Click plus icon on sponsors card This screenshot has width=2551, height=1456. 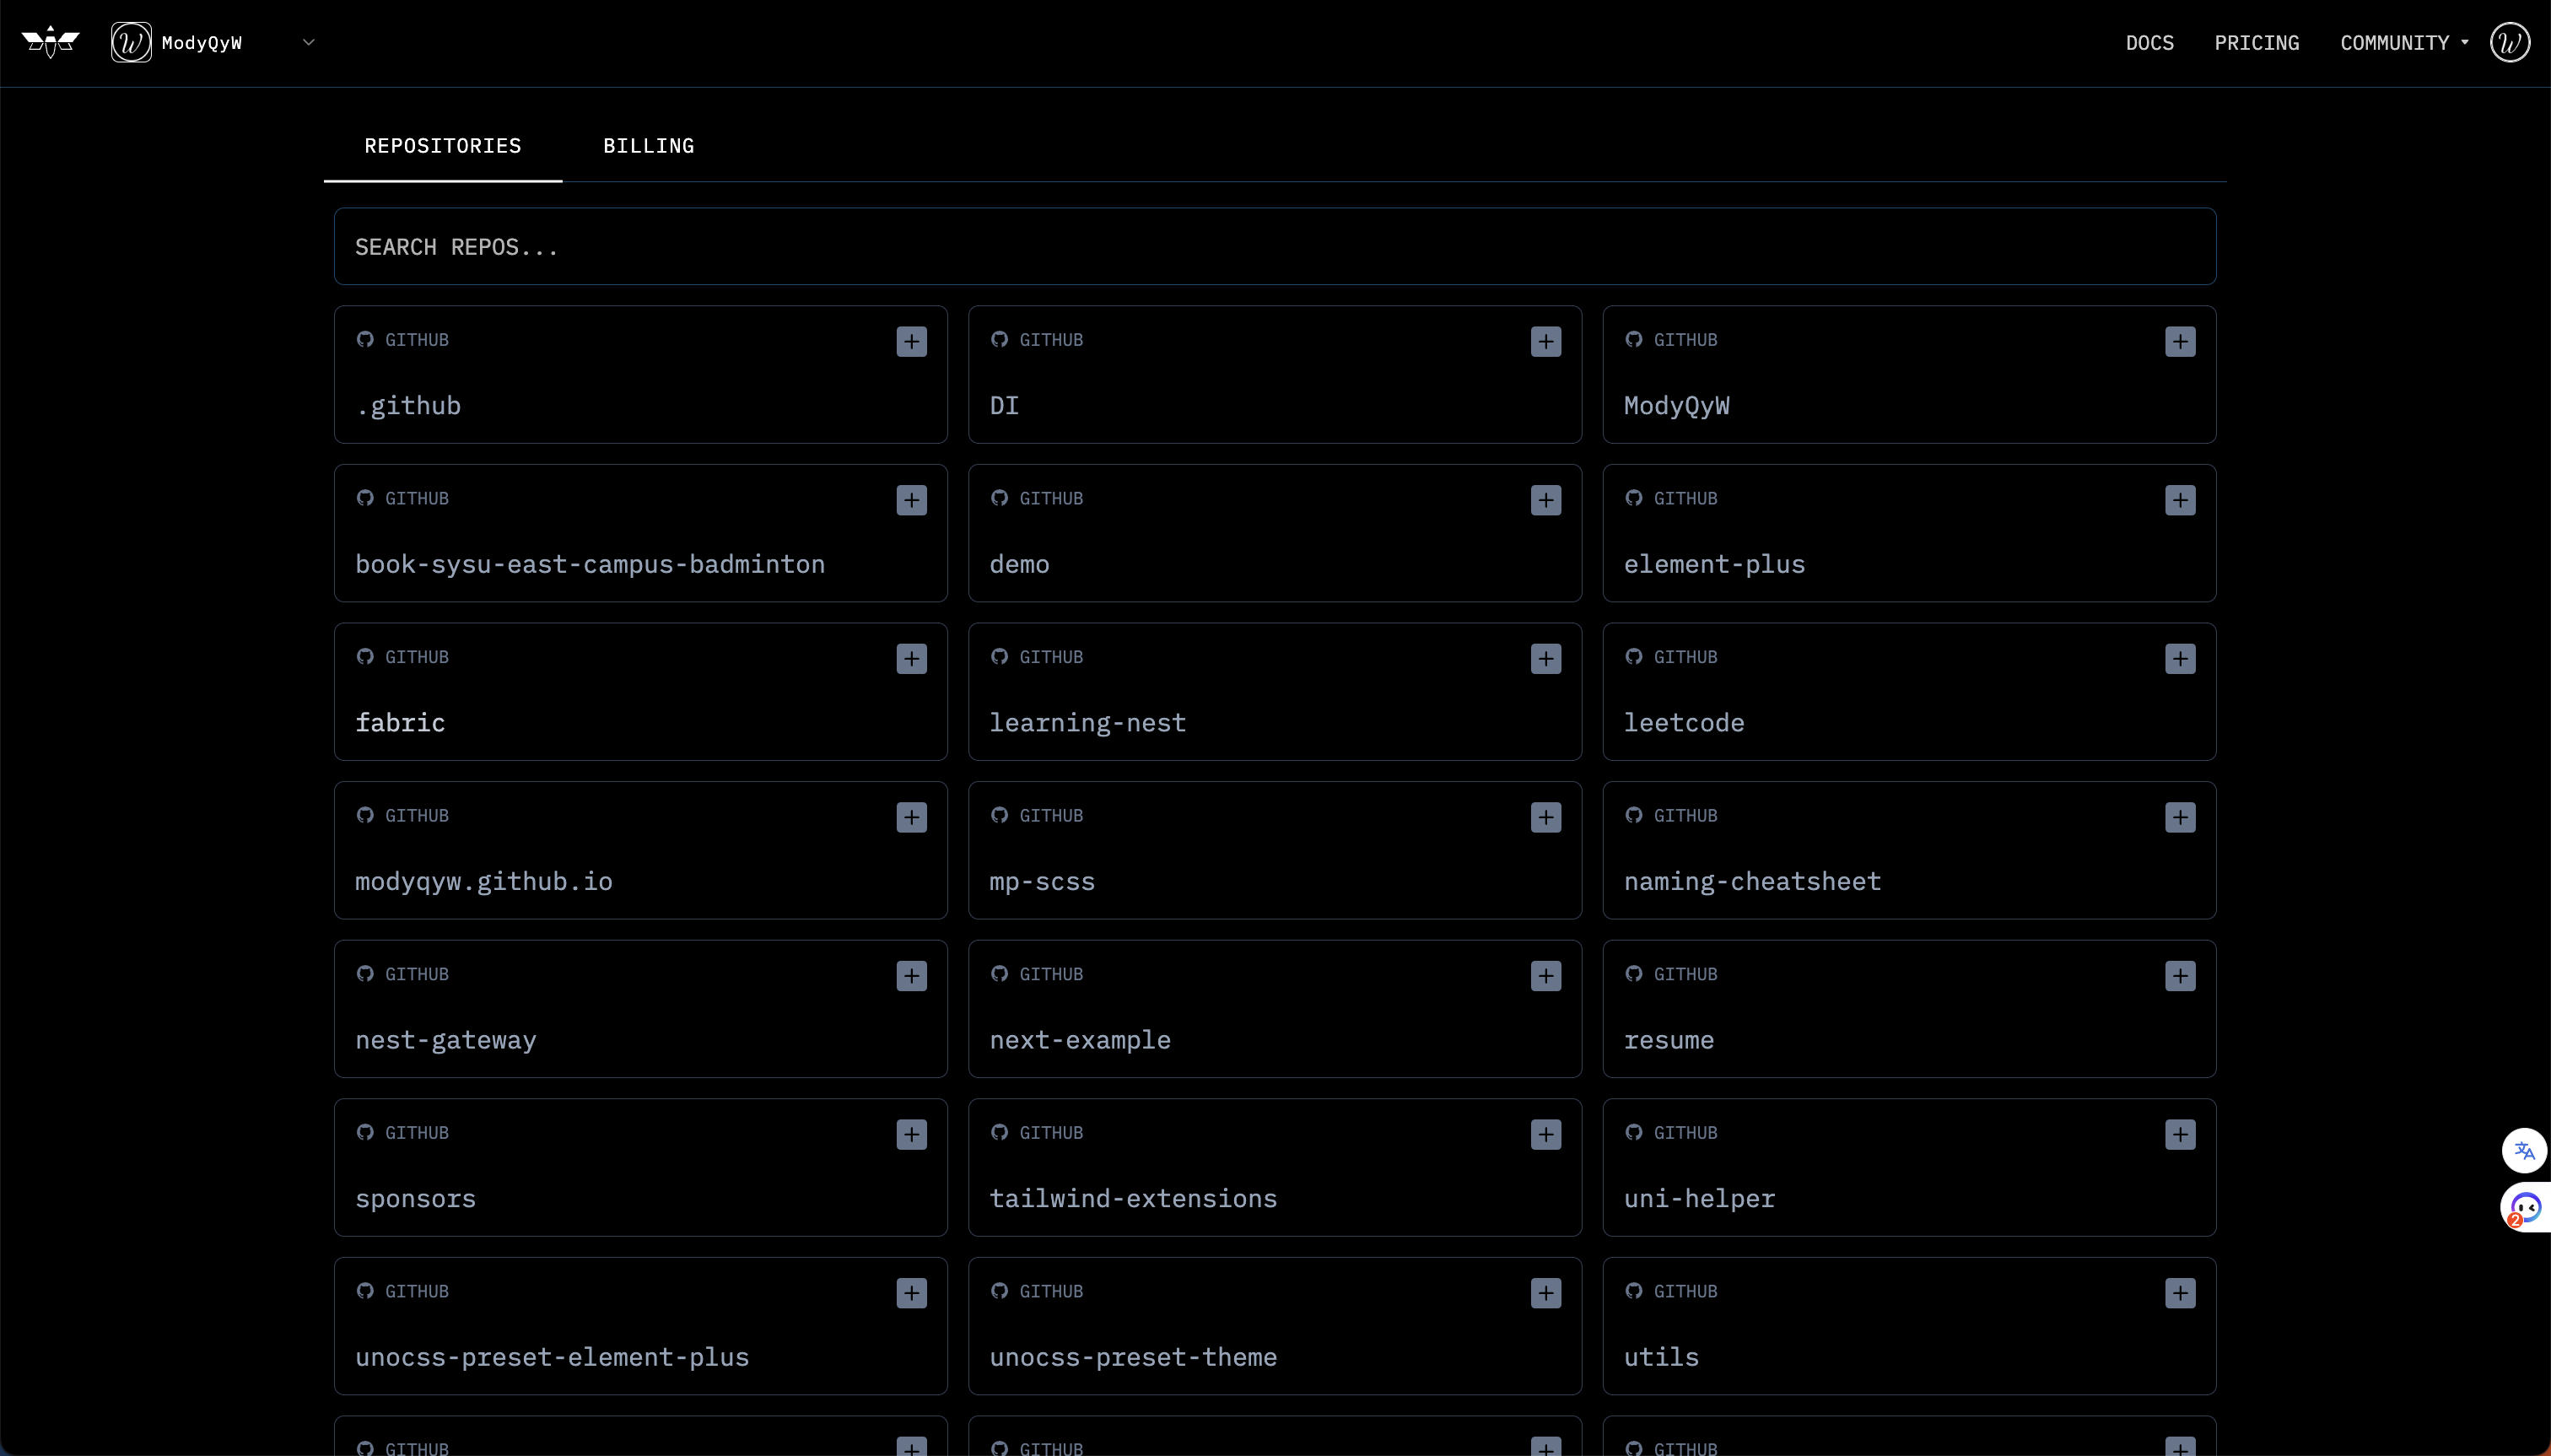[911, 1134]
